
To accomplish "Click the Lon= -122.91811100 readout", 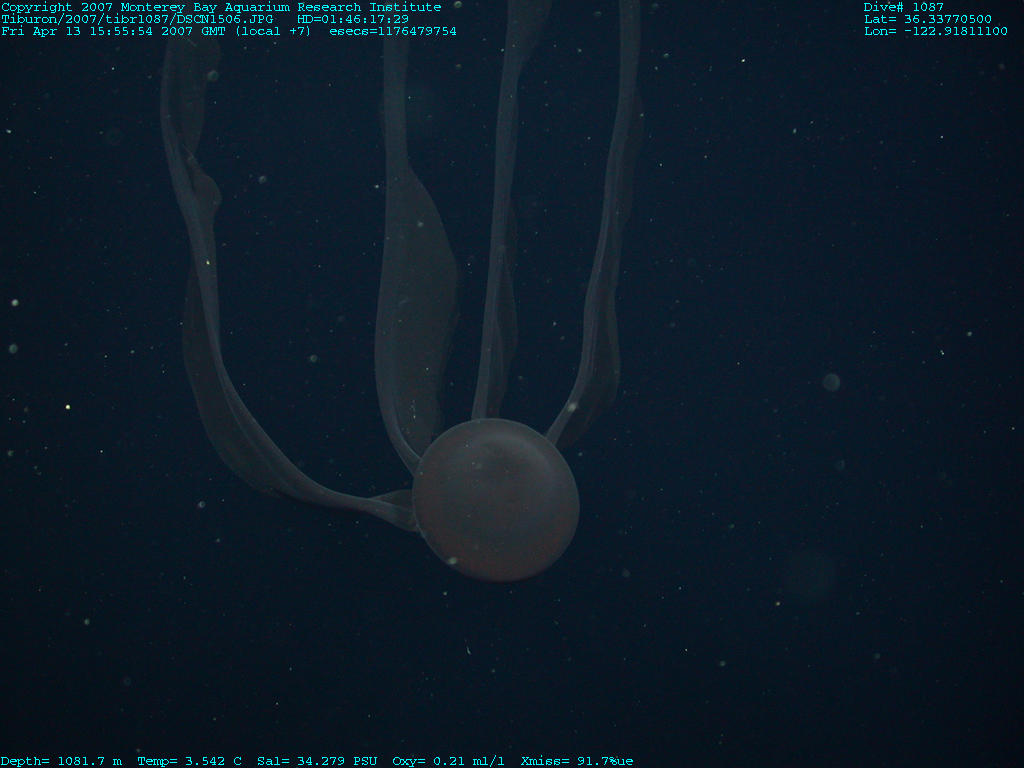I will click(936, 31).
